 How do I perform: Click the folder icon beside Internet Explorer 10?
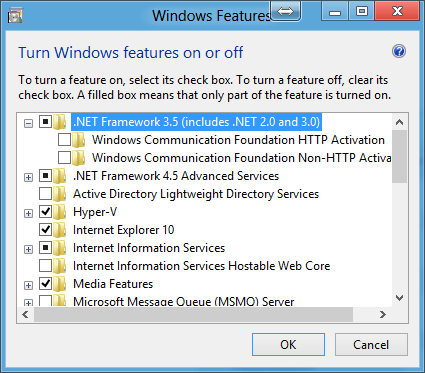click(60, 230)
